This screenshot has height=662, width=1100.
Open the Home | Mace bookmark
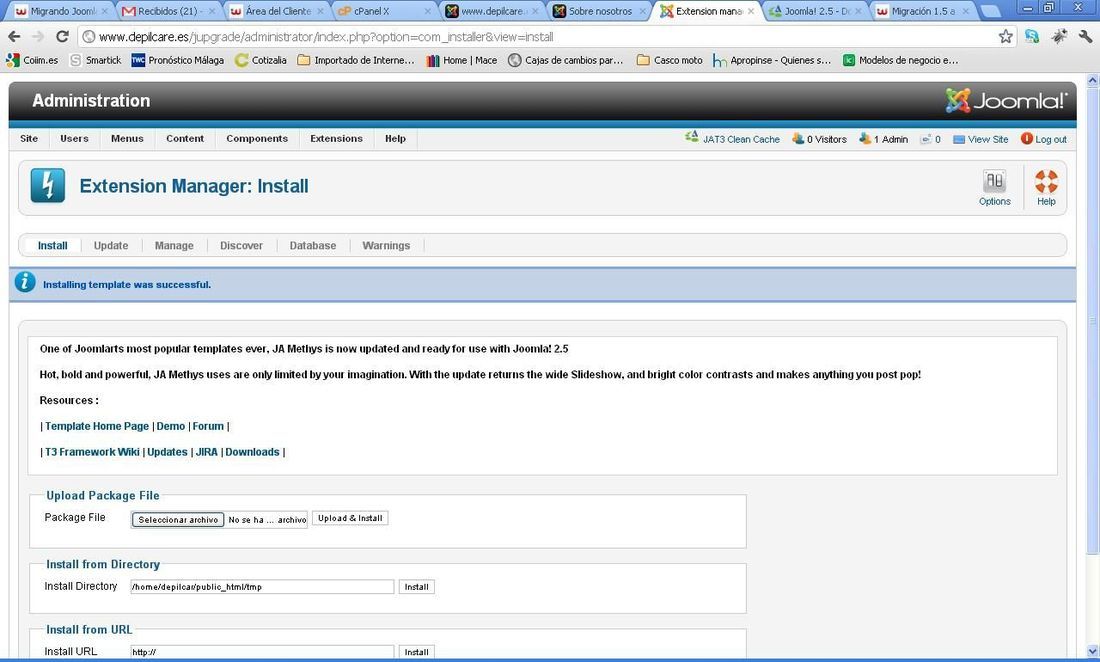[x=462, y=60]
